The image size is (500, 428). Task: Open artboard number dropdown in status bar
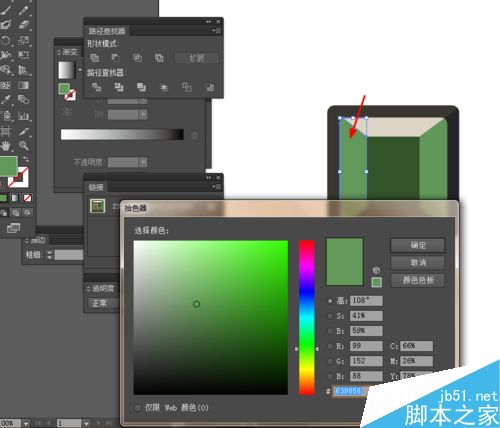point(86,423)
